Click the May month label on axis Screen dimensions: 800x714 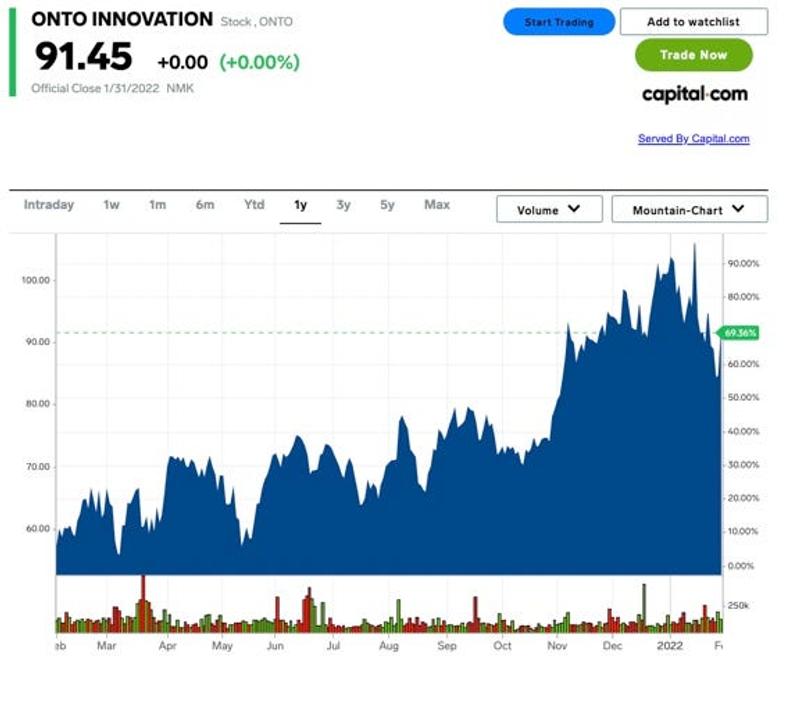click(222, 646)
